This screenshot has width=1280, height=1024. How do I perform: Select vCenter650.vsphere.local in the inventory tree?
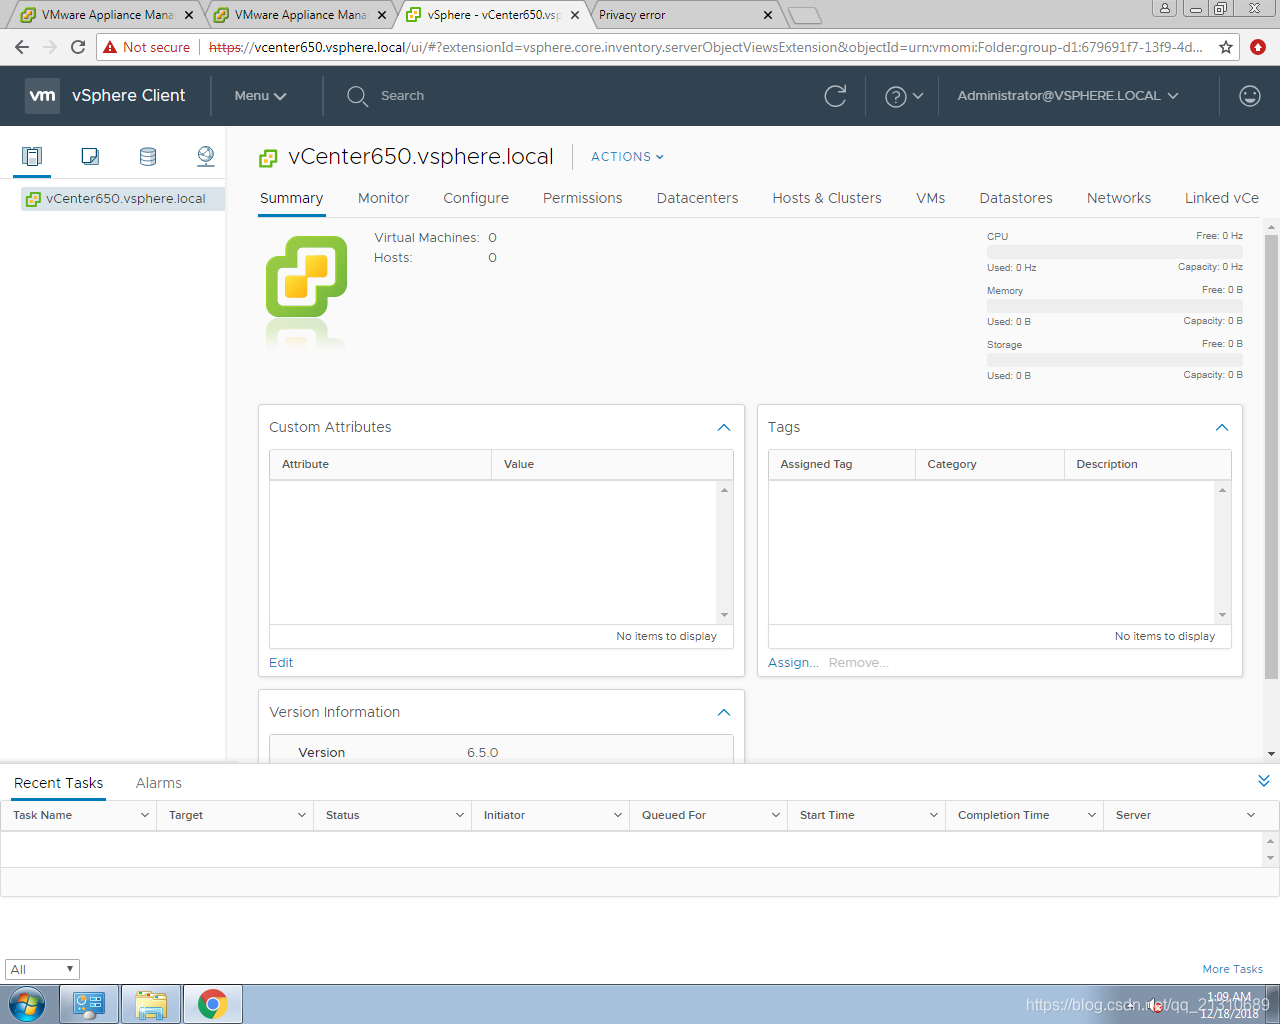(x=123, y=199)
